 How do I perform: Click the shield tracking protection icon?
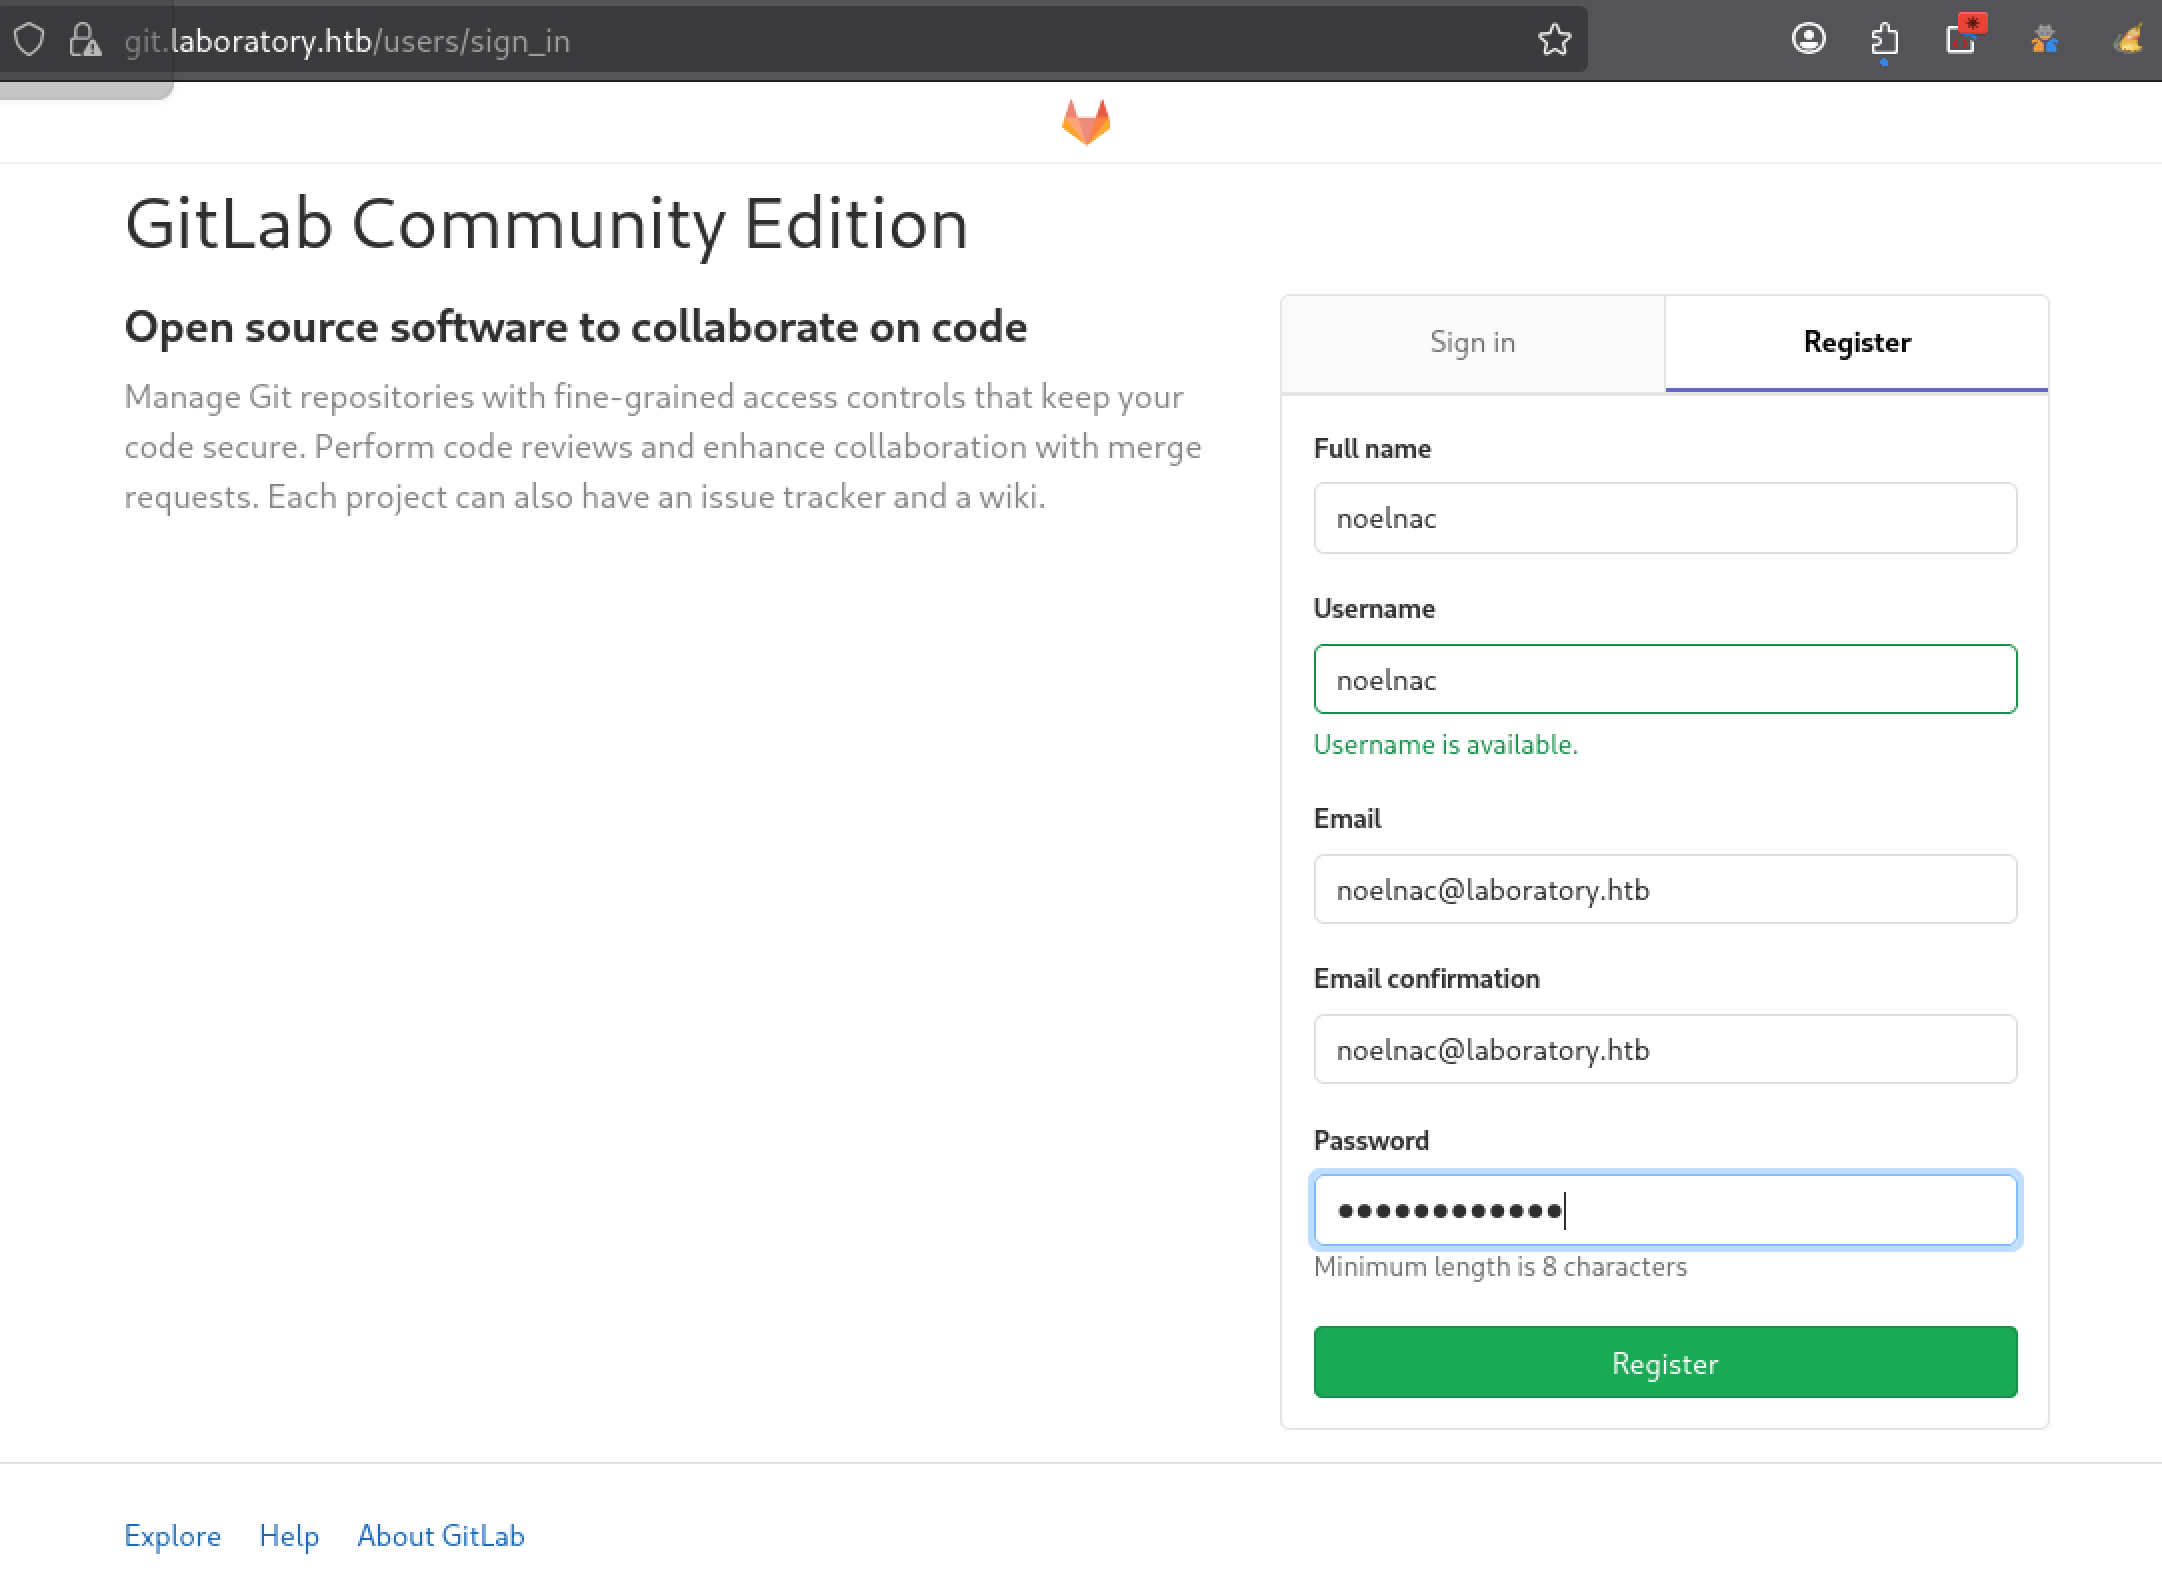click(30, 41)
